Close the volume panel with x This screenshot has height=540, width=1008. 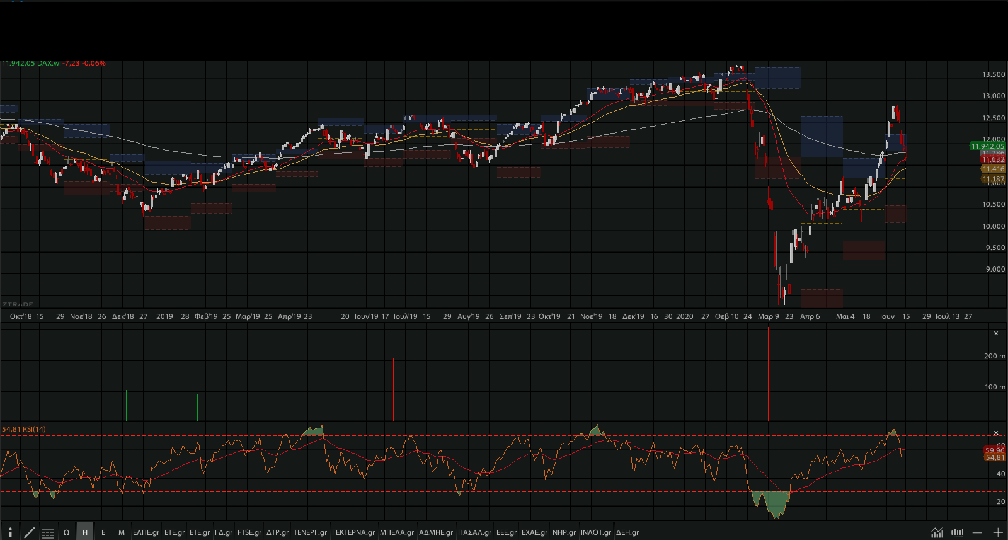pyautogui.click(x=996, y=331)
